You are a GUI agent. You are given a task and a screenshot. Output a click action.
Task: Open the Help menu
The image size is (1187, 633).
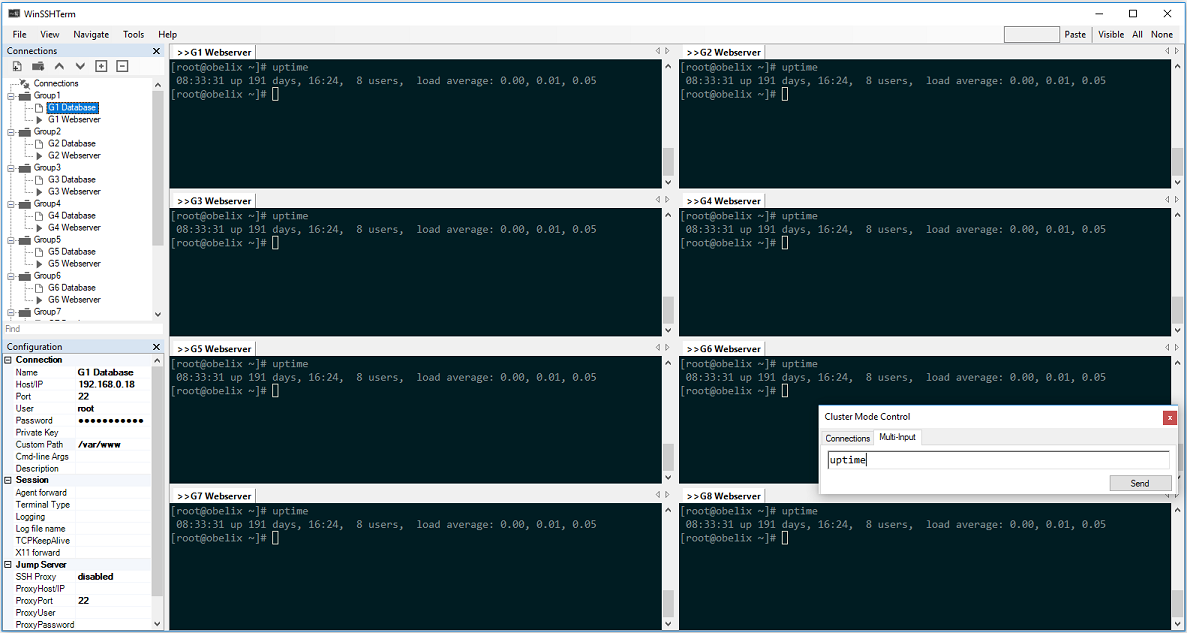click(x=167, y=34)
